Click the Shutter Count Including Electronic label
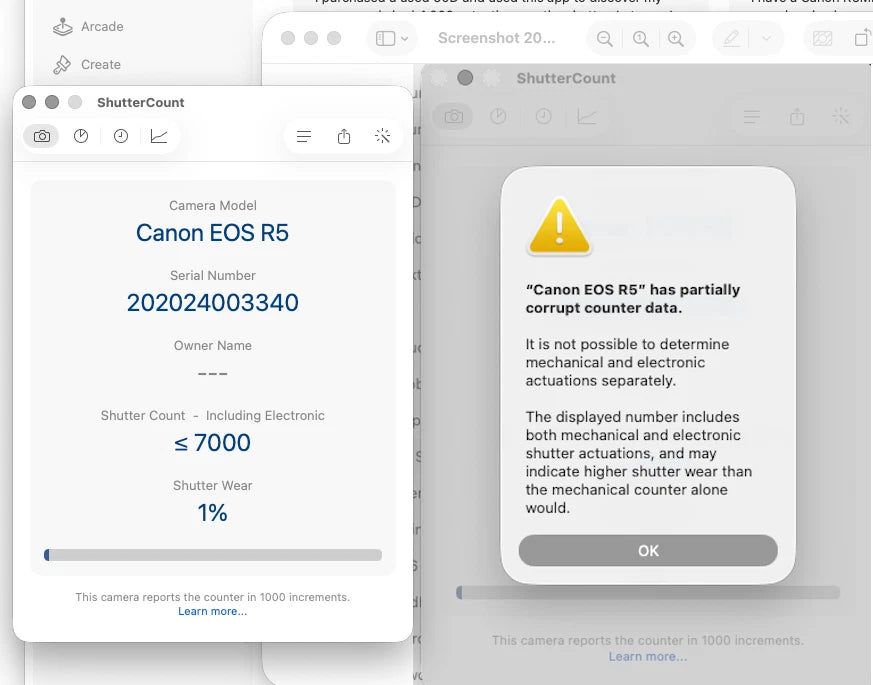 (213, 415)
